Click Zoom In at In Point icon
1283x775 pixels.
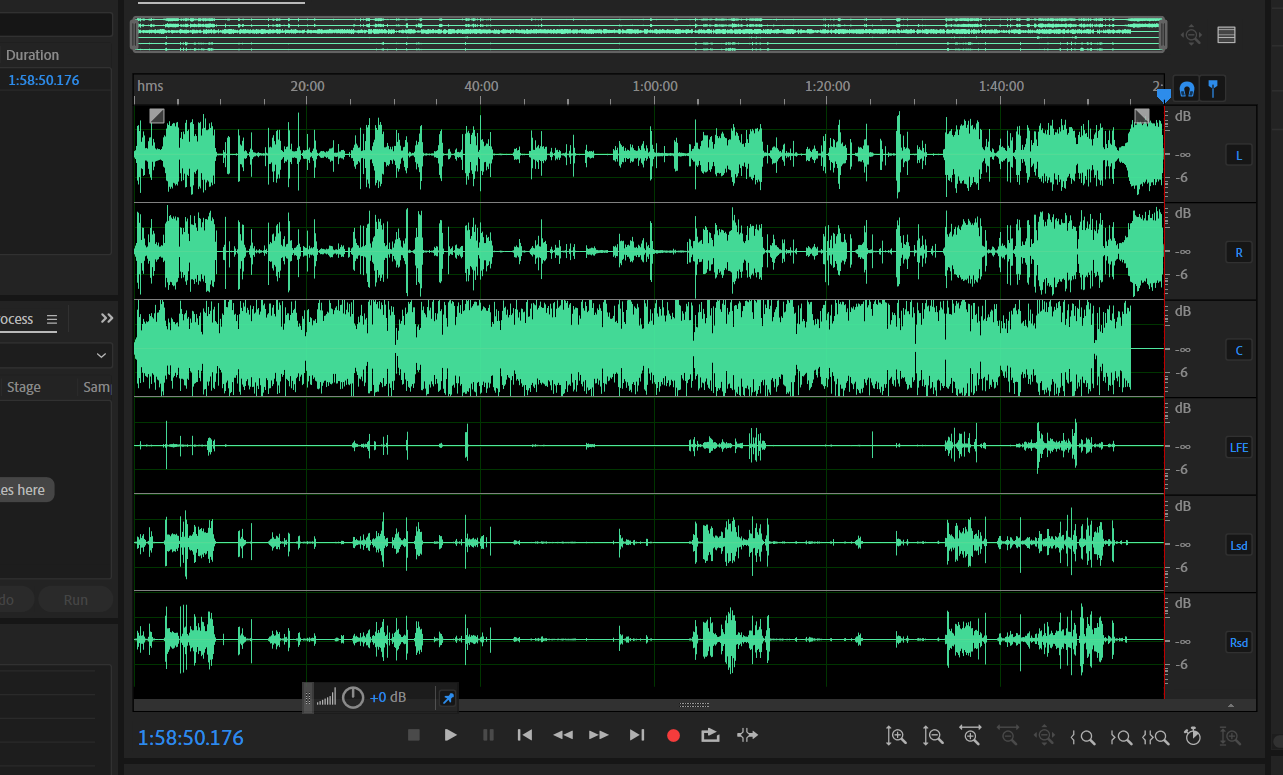1082,737
